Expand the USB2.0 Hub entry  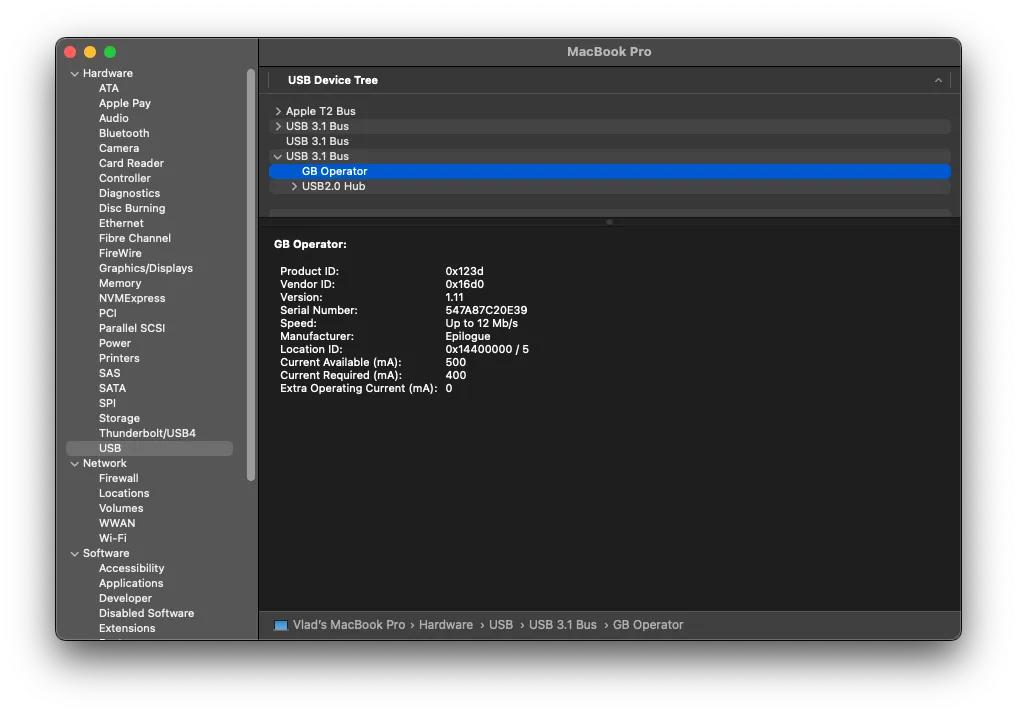[x=295, y=186]
